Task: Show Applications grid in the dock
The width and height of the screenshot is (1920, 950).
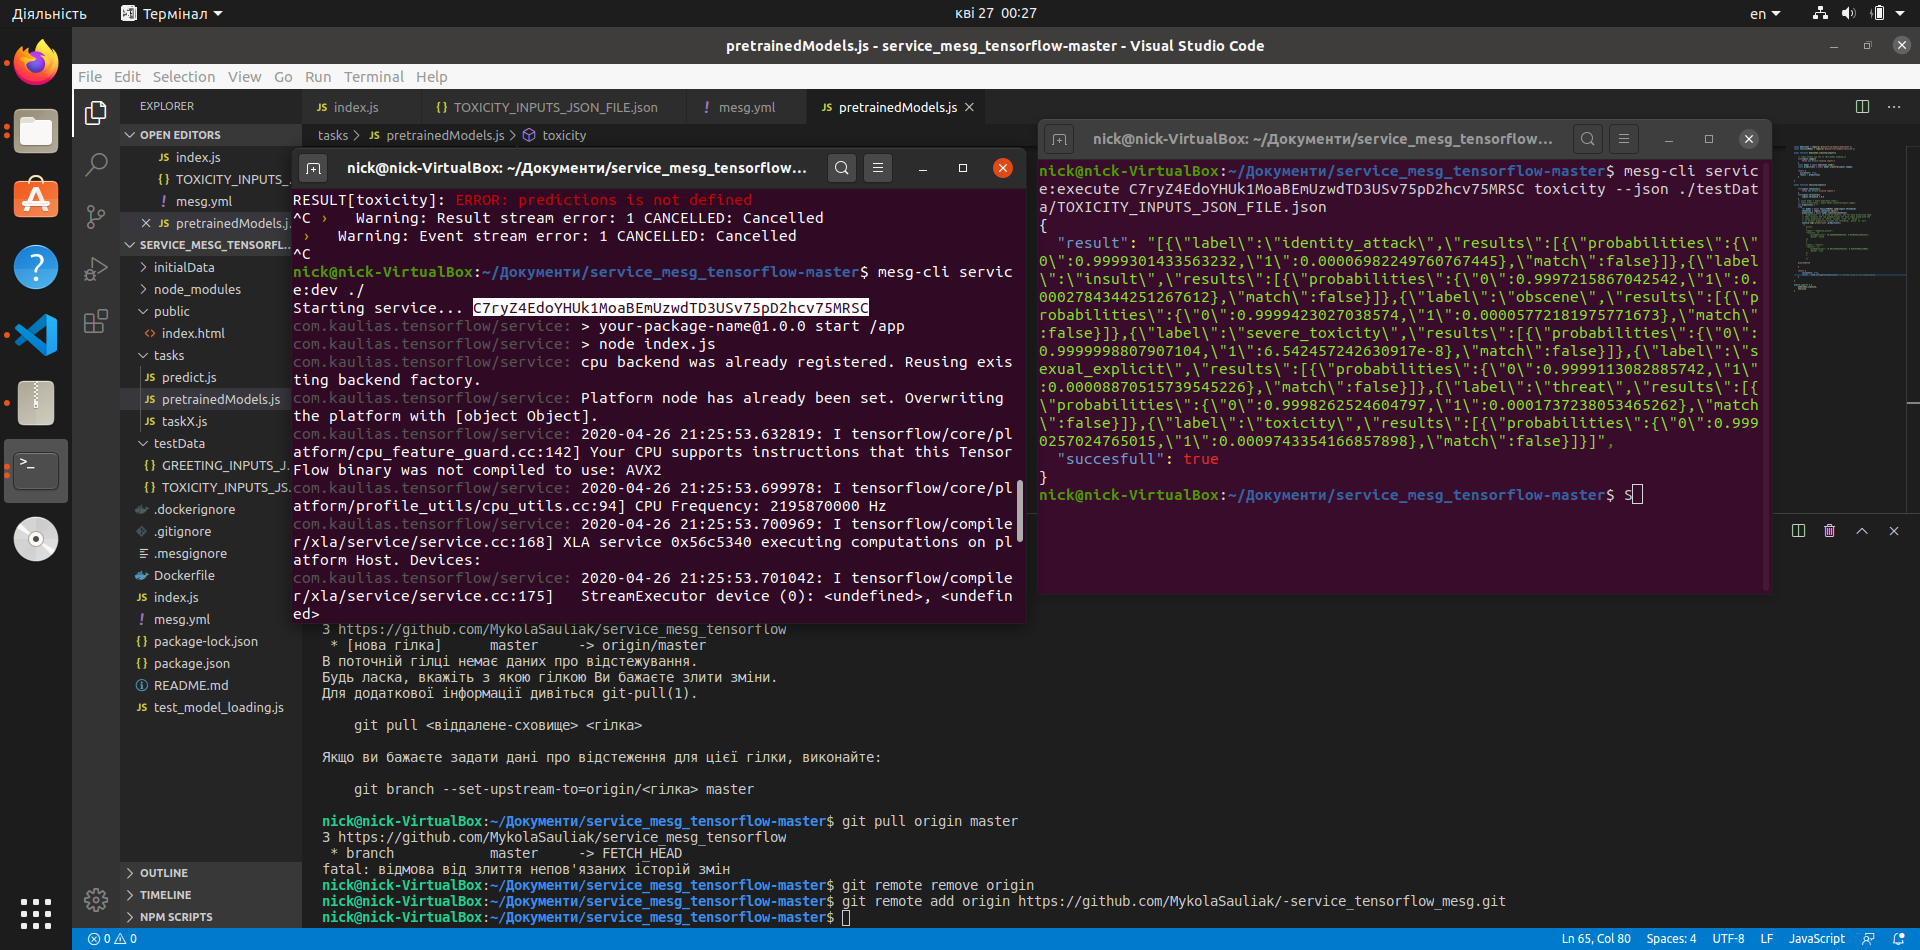Action: coord(36,914)
